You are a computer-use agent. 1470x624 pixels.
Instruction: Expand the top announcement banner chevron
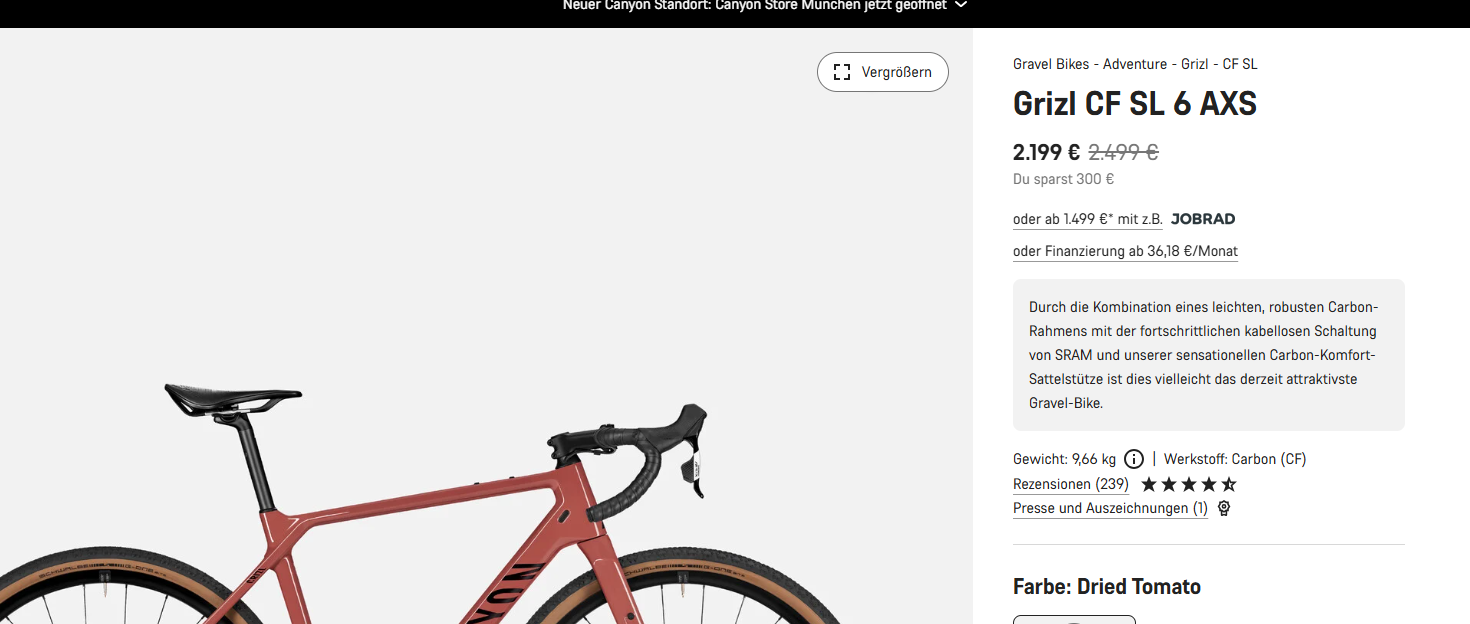click(x=961, y=5)
